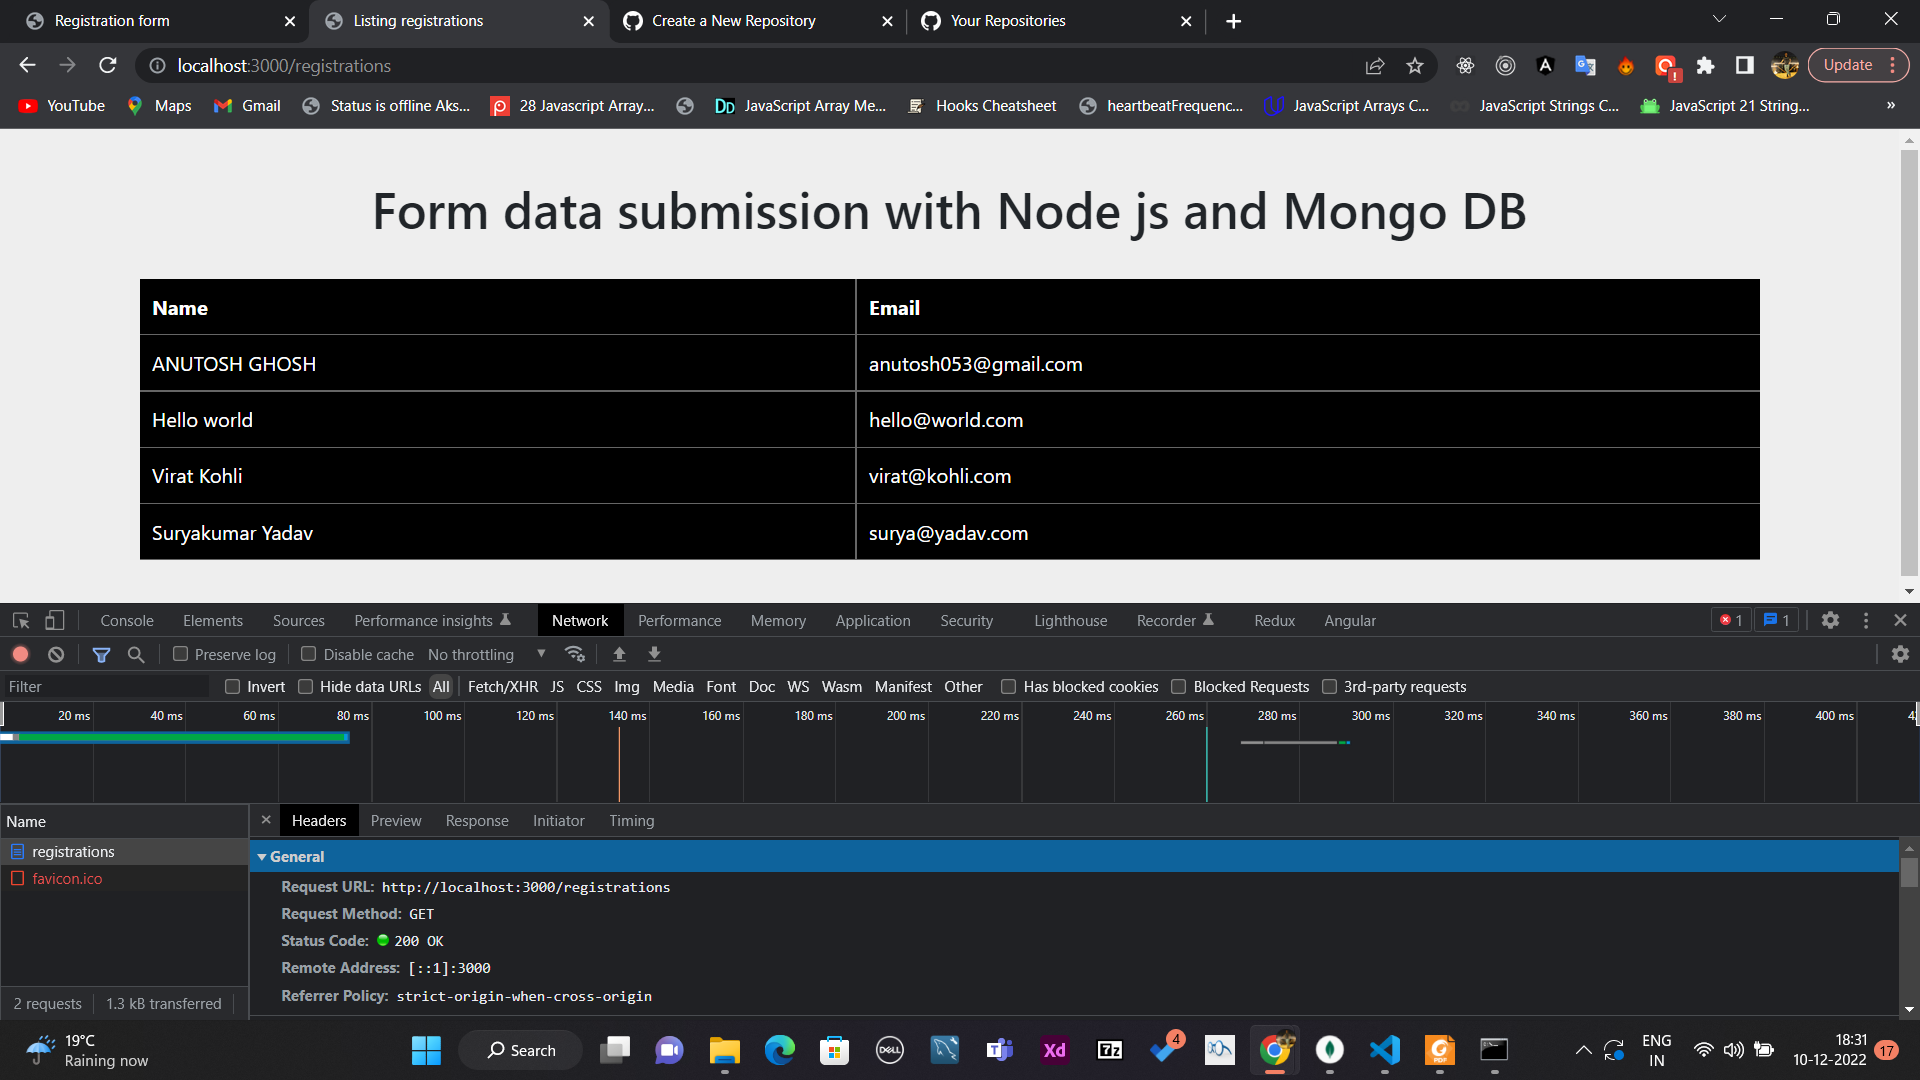
Task: Select favicon.ico in the requests list
Action: [67, 878]
